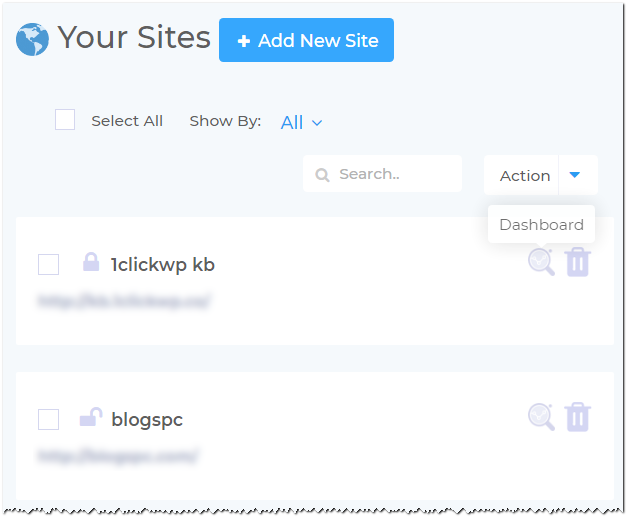Delete blogspc using the trash icon

pyautogui.click(x=578, y=417)
